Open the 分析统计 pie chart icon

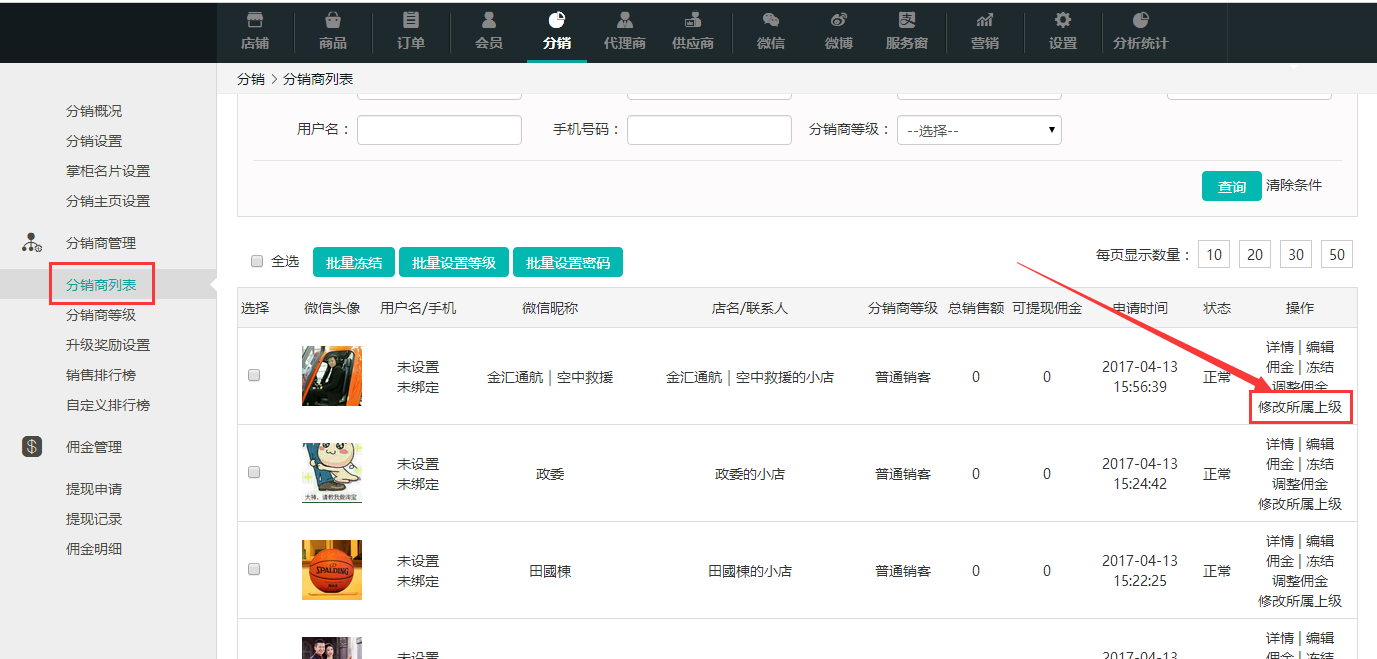pyautogui.click(x=1140, y=20)
